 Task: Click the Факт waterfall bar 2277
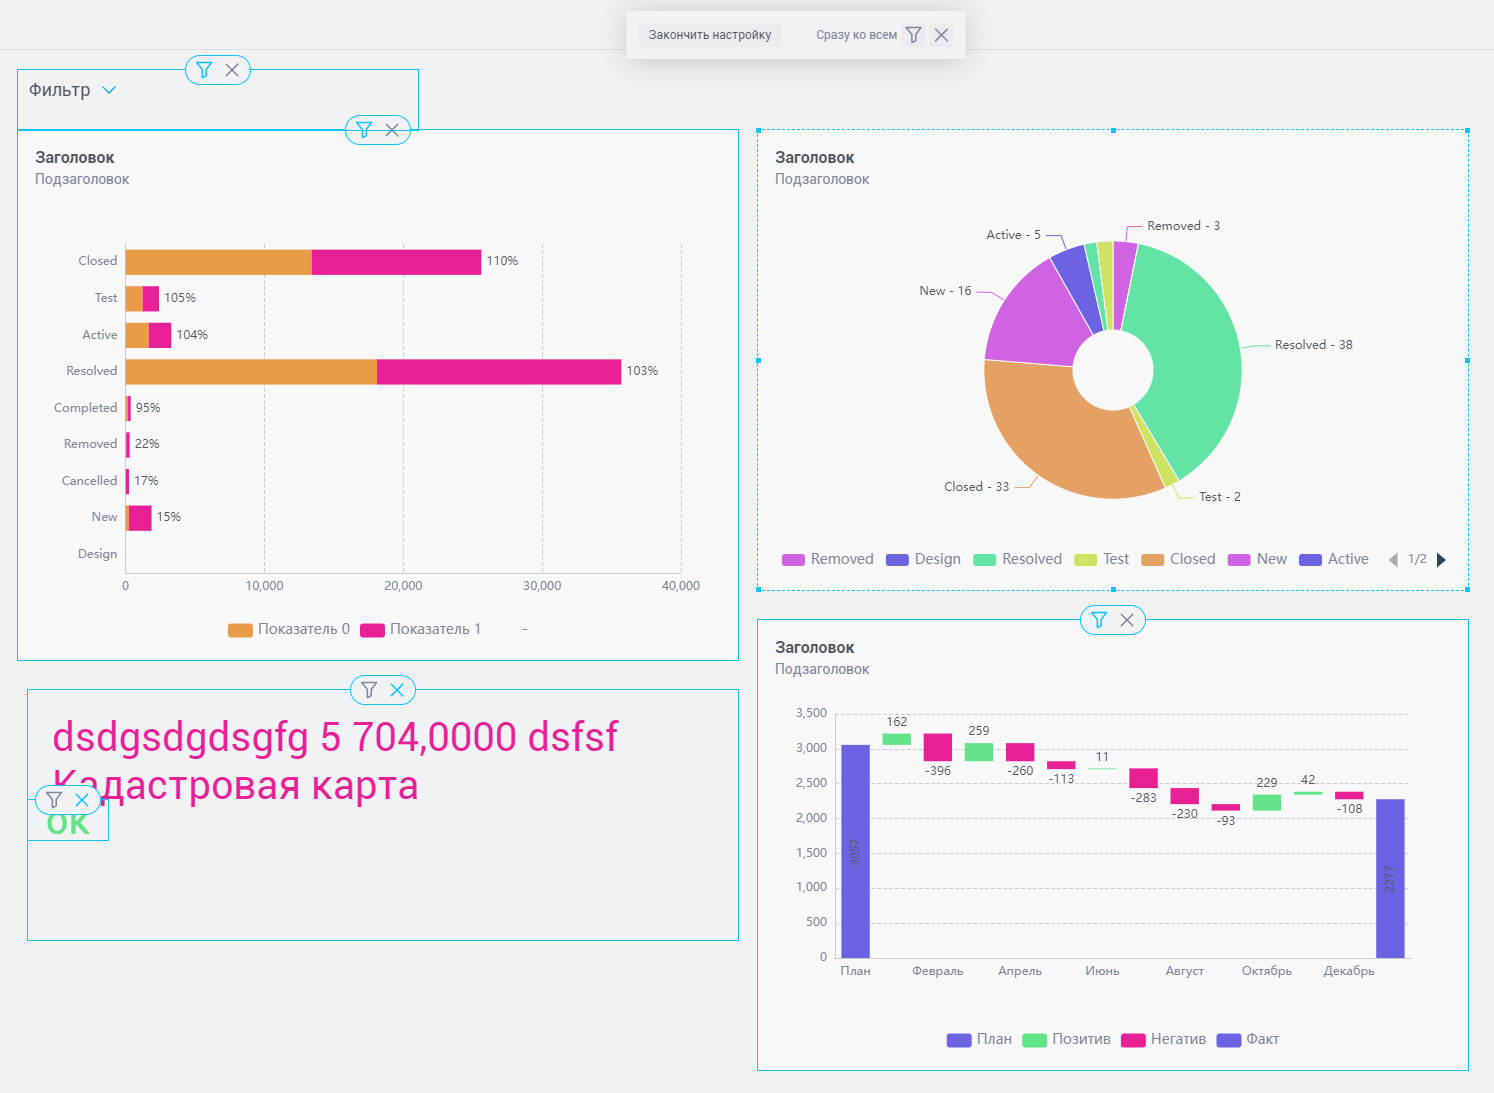[x=1390, y=878]
